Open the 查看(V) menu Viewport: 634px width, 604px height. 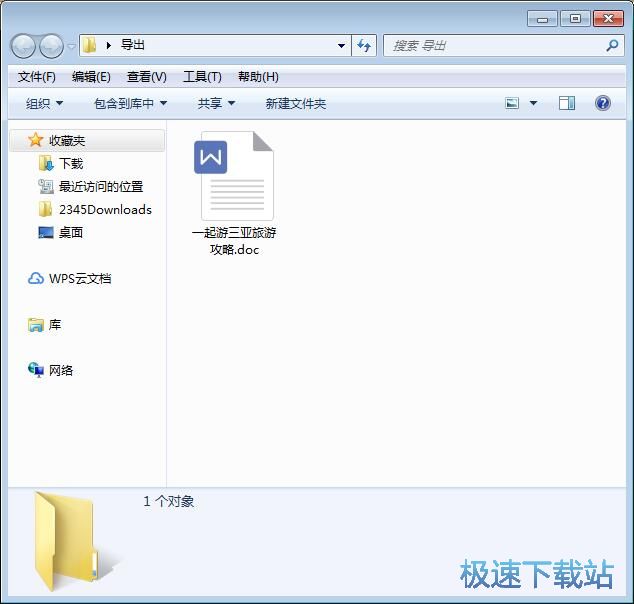(146, 76)
